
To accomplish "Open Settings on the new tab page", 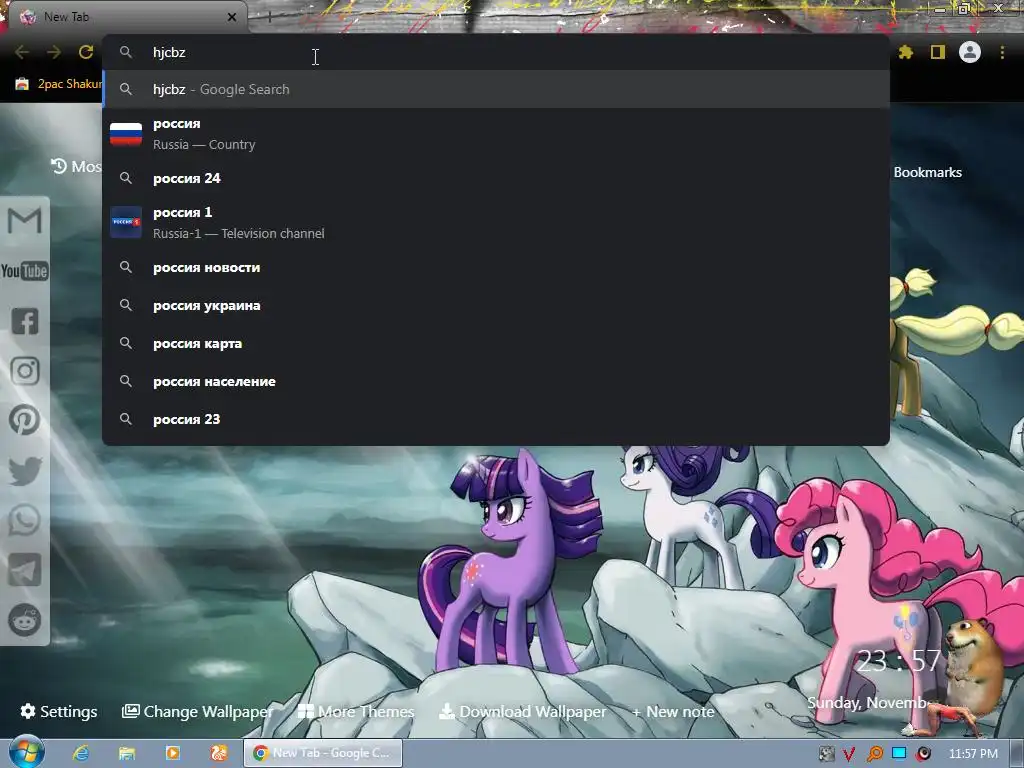I will tap(59, 711).
